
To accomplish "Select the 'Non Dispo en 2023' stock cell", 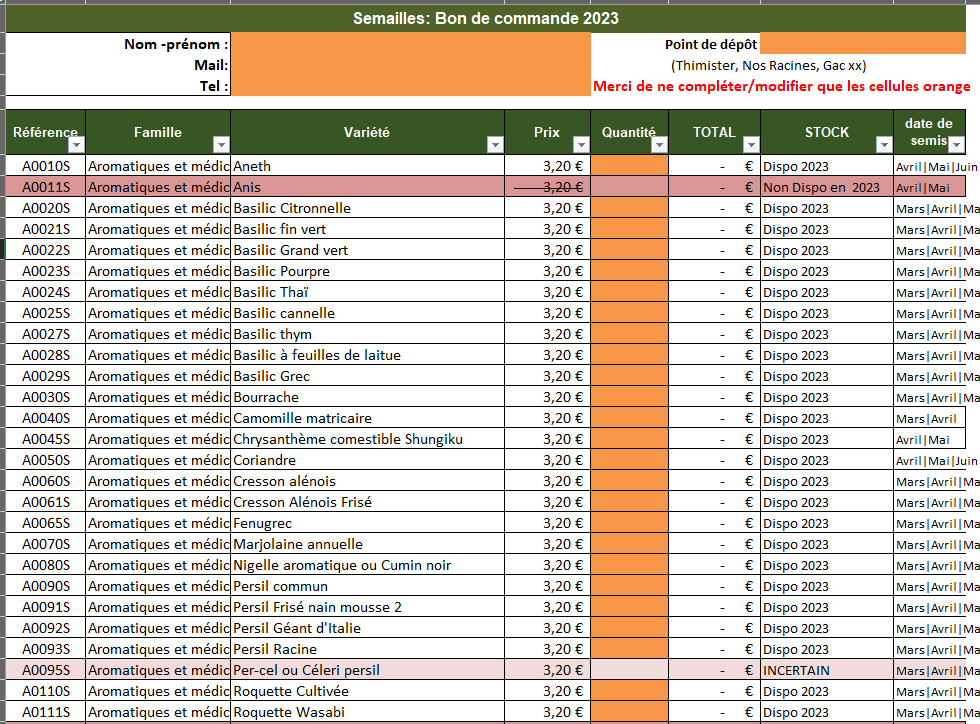I will (x=827, y=187).
